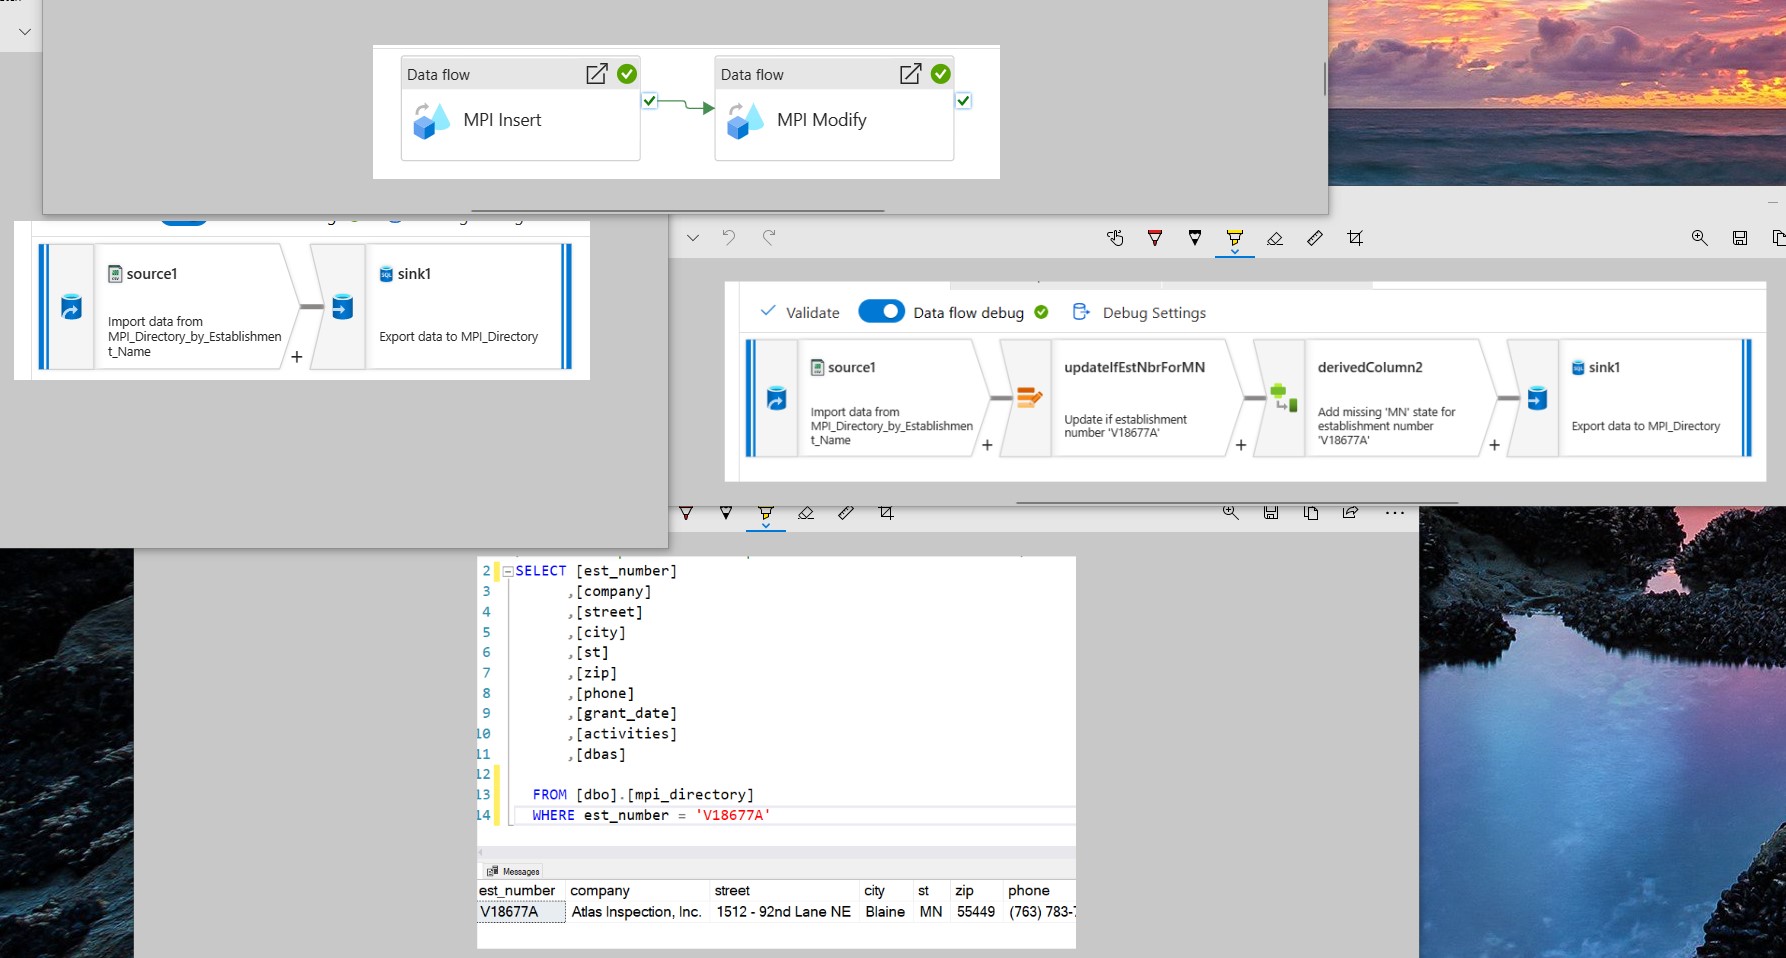1786x958 pixels.
Task: Pick the red pen above the SQL query snip
Action: point(686,513)
